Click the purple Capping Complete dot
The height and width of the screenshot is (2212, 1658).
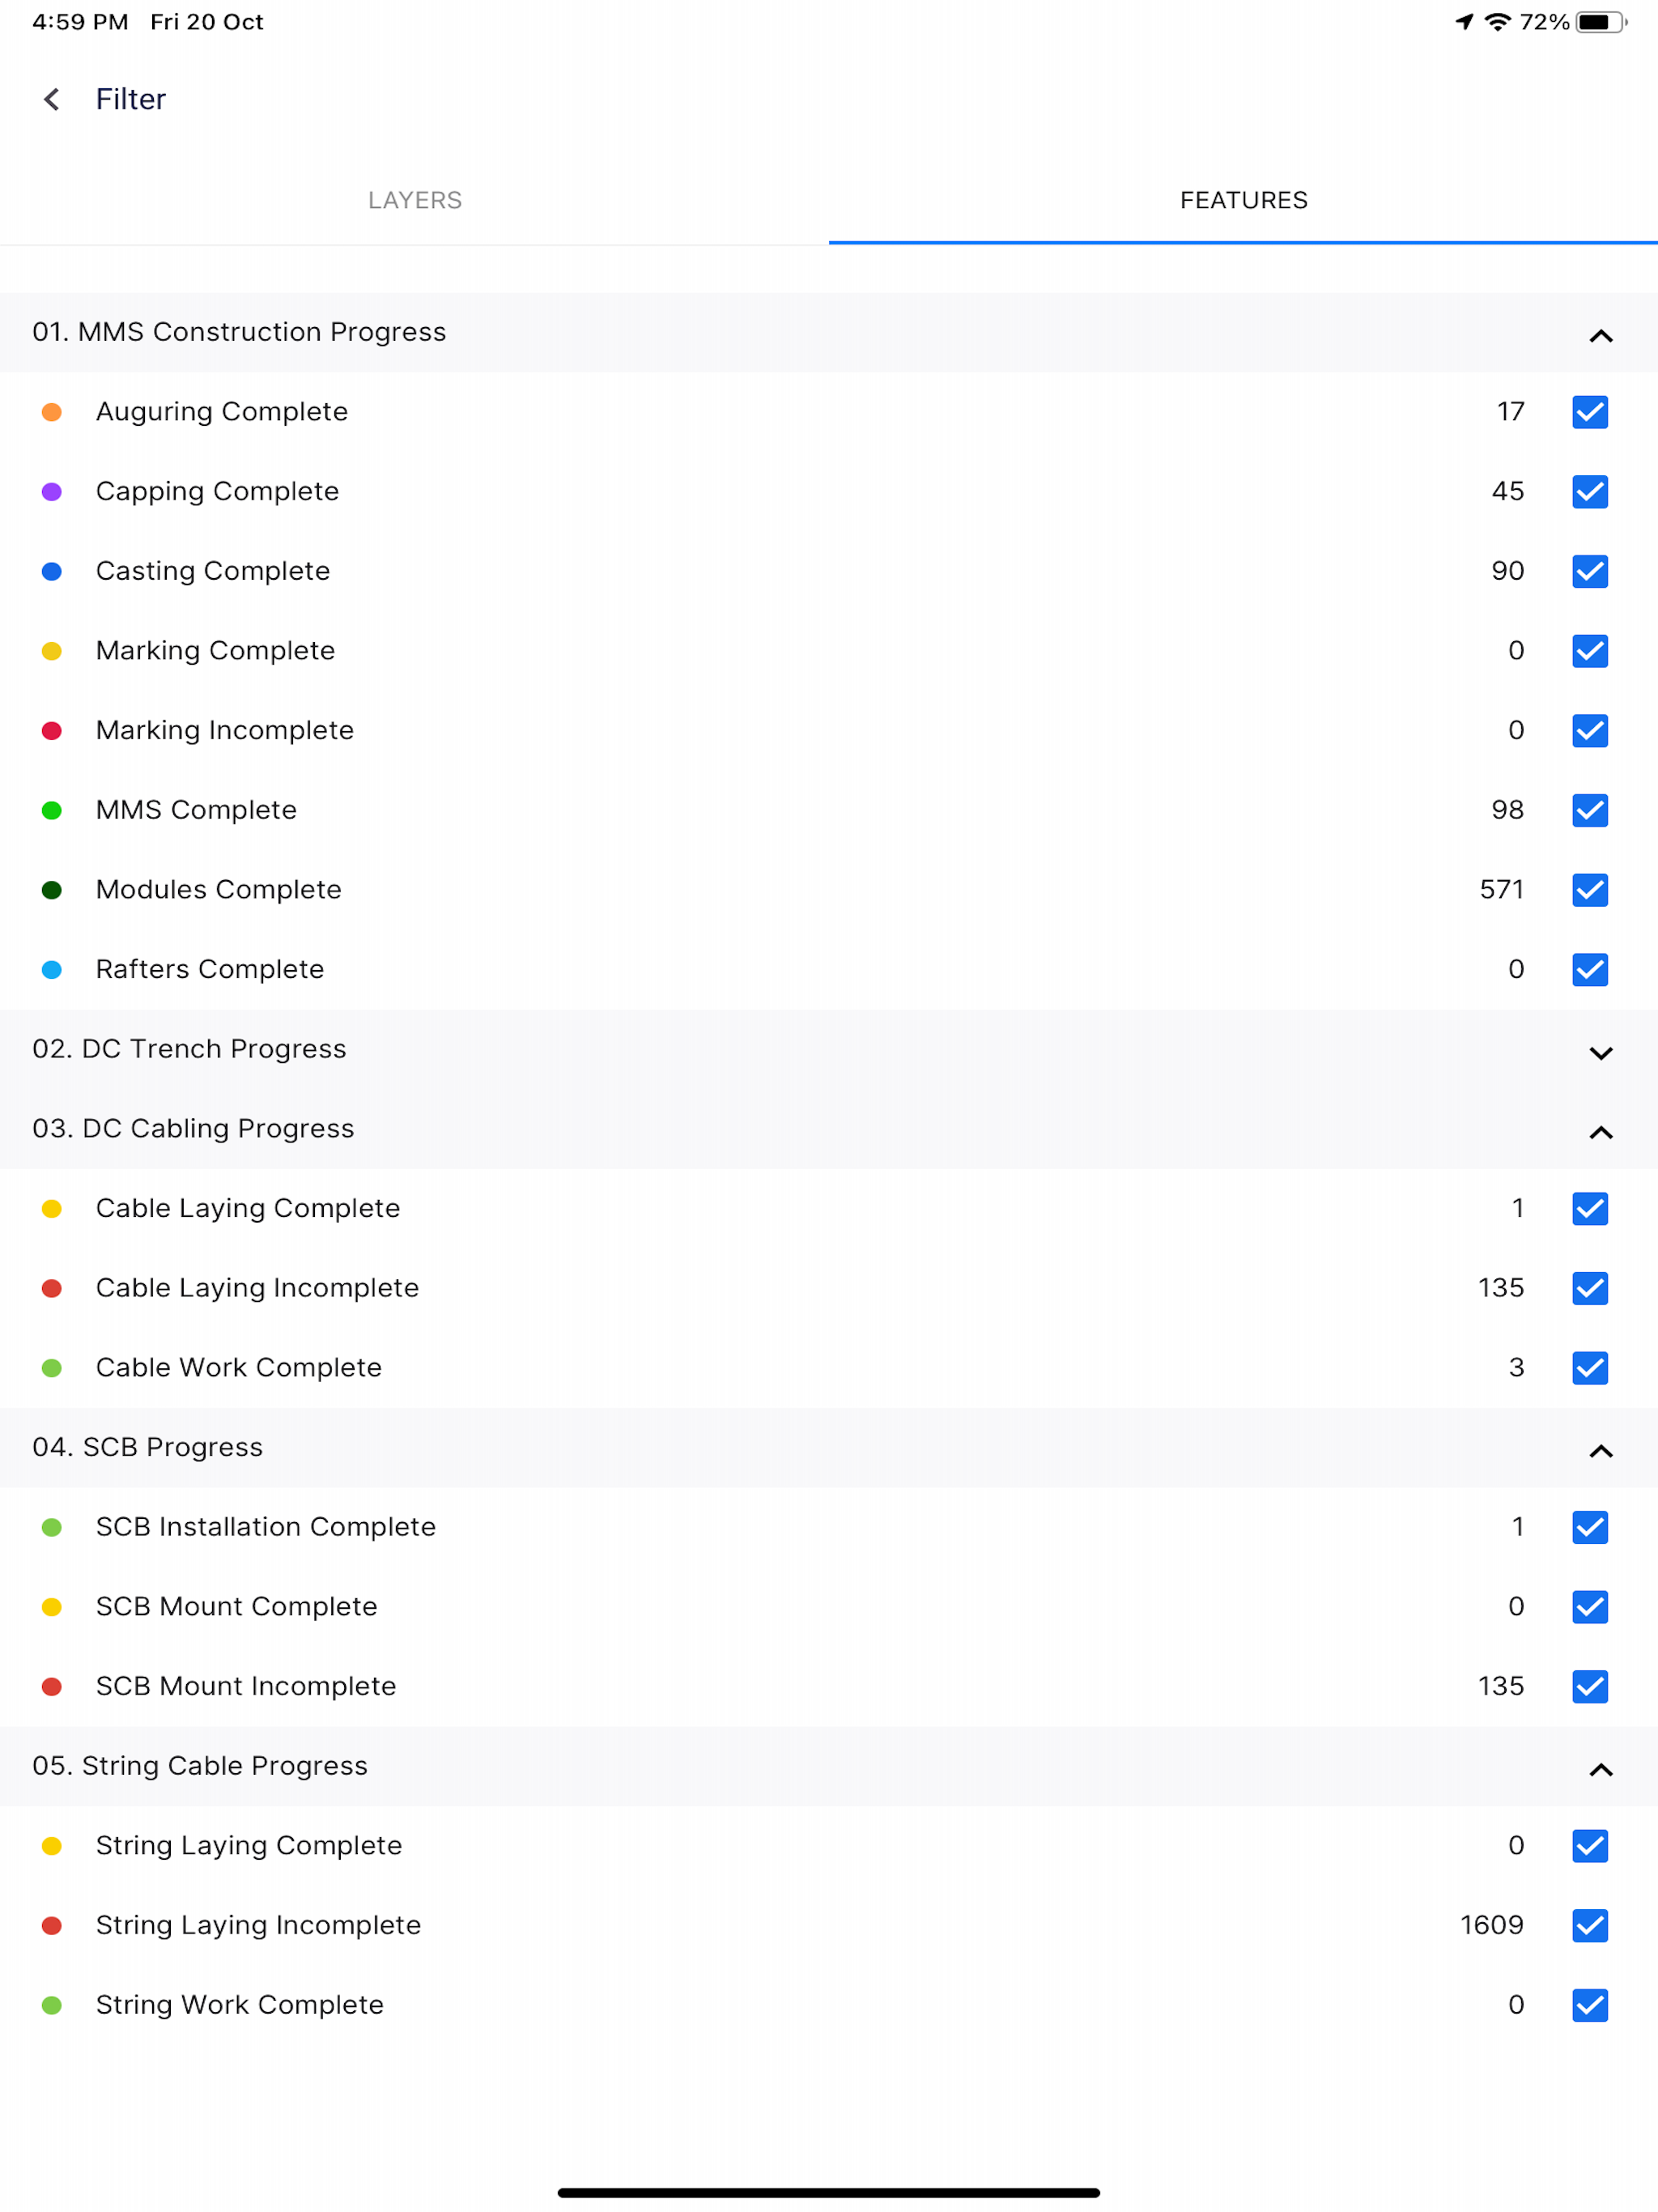52,492
